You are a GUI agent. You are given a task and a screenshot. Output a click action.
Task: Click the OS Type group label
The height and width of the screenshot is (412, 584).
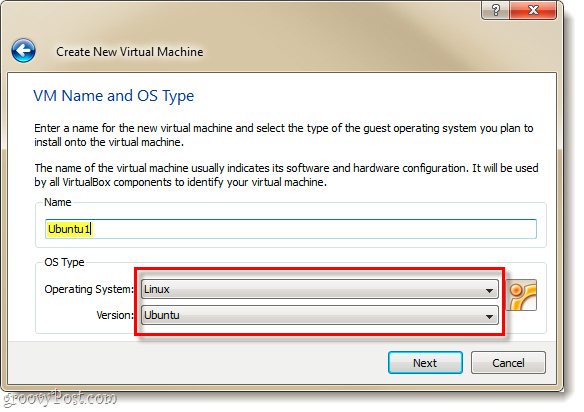(x=64, y=262)
